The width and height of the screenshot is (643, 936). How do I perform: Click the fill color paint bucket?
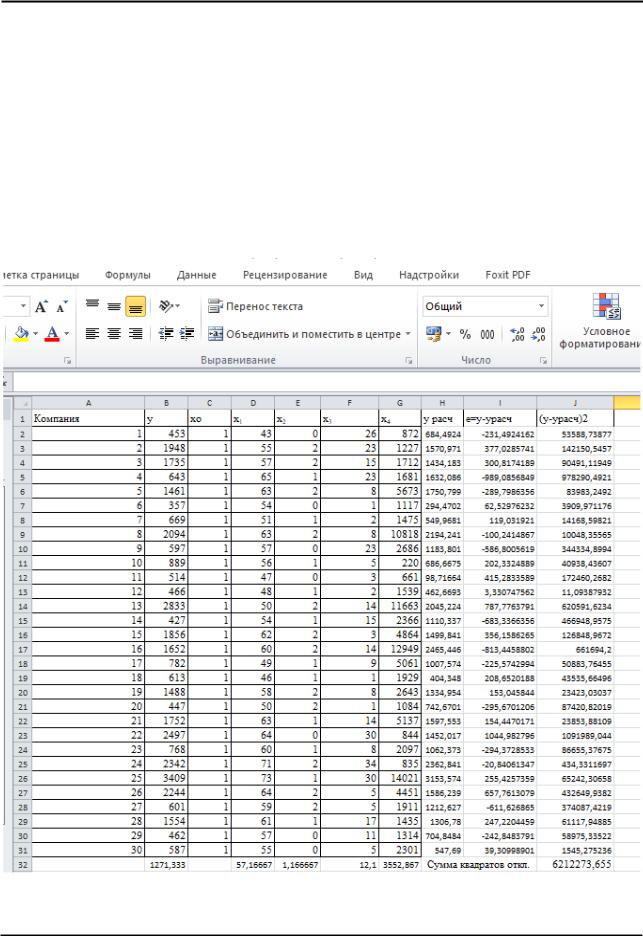click(x=21, y=334)
